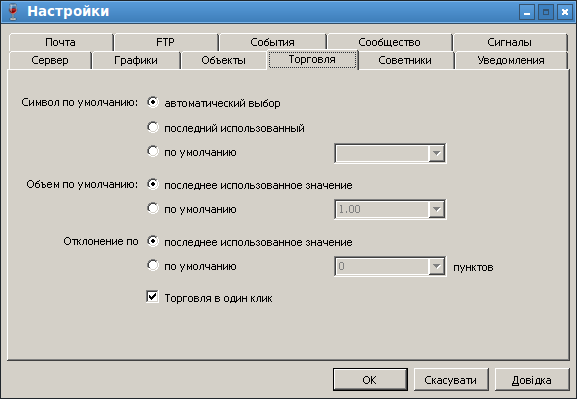Go to the Сервер tab

[50, 60]
